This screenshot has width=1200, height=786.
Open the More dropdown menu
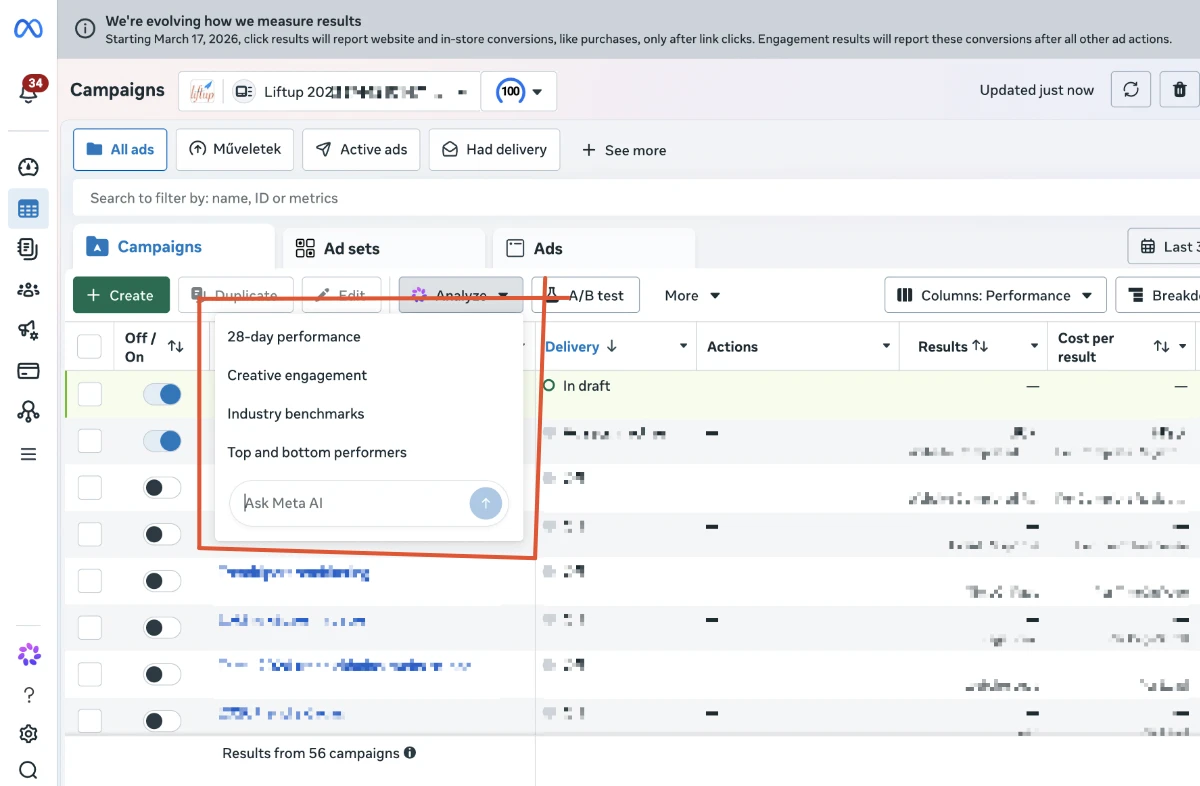[692, 295]
